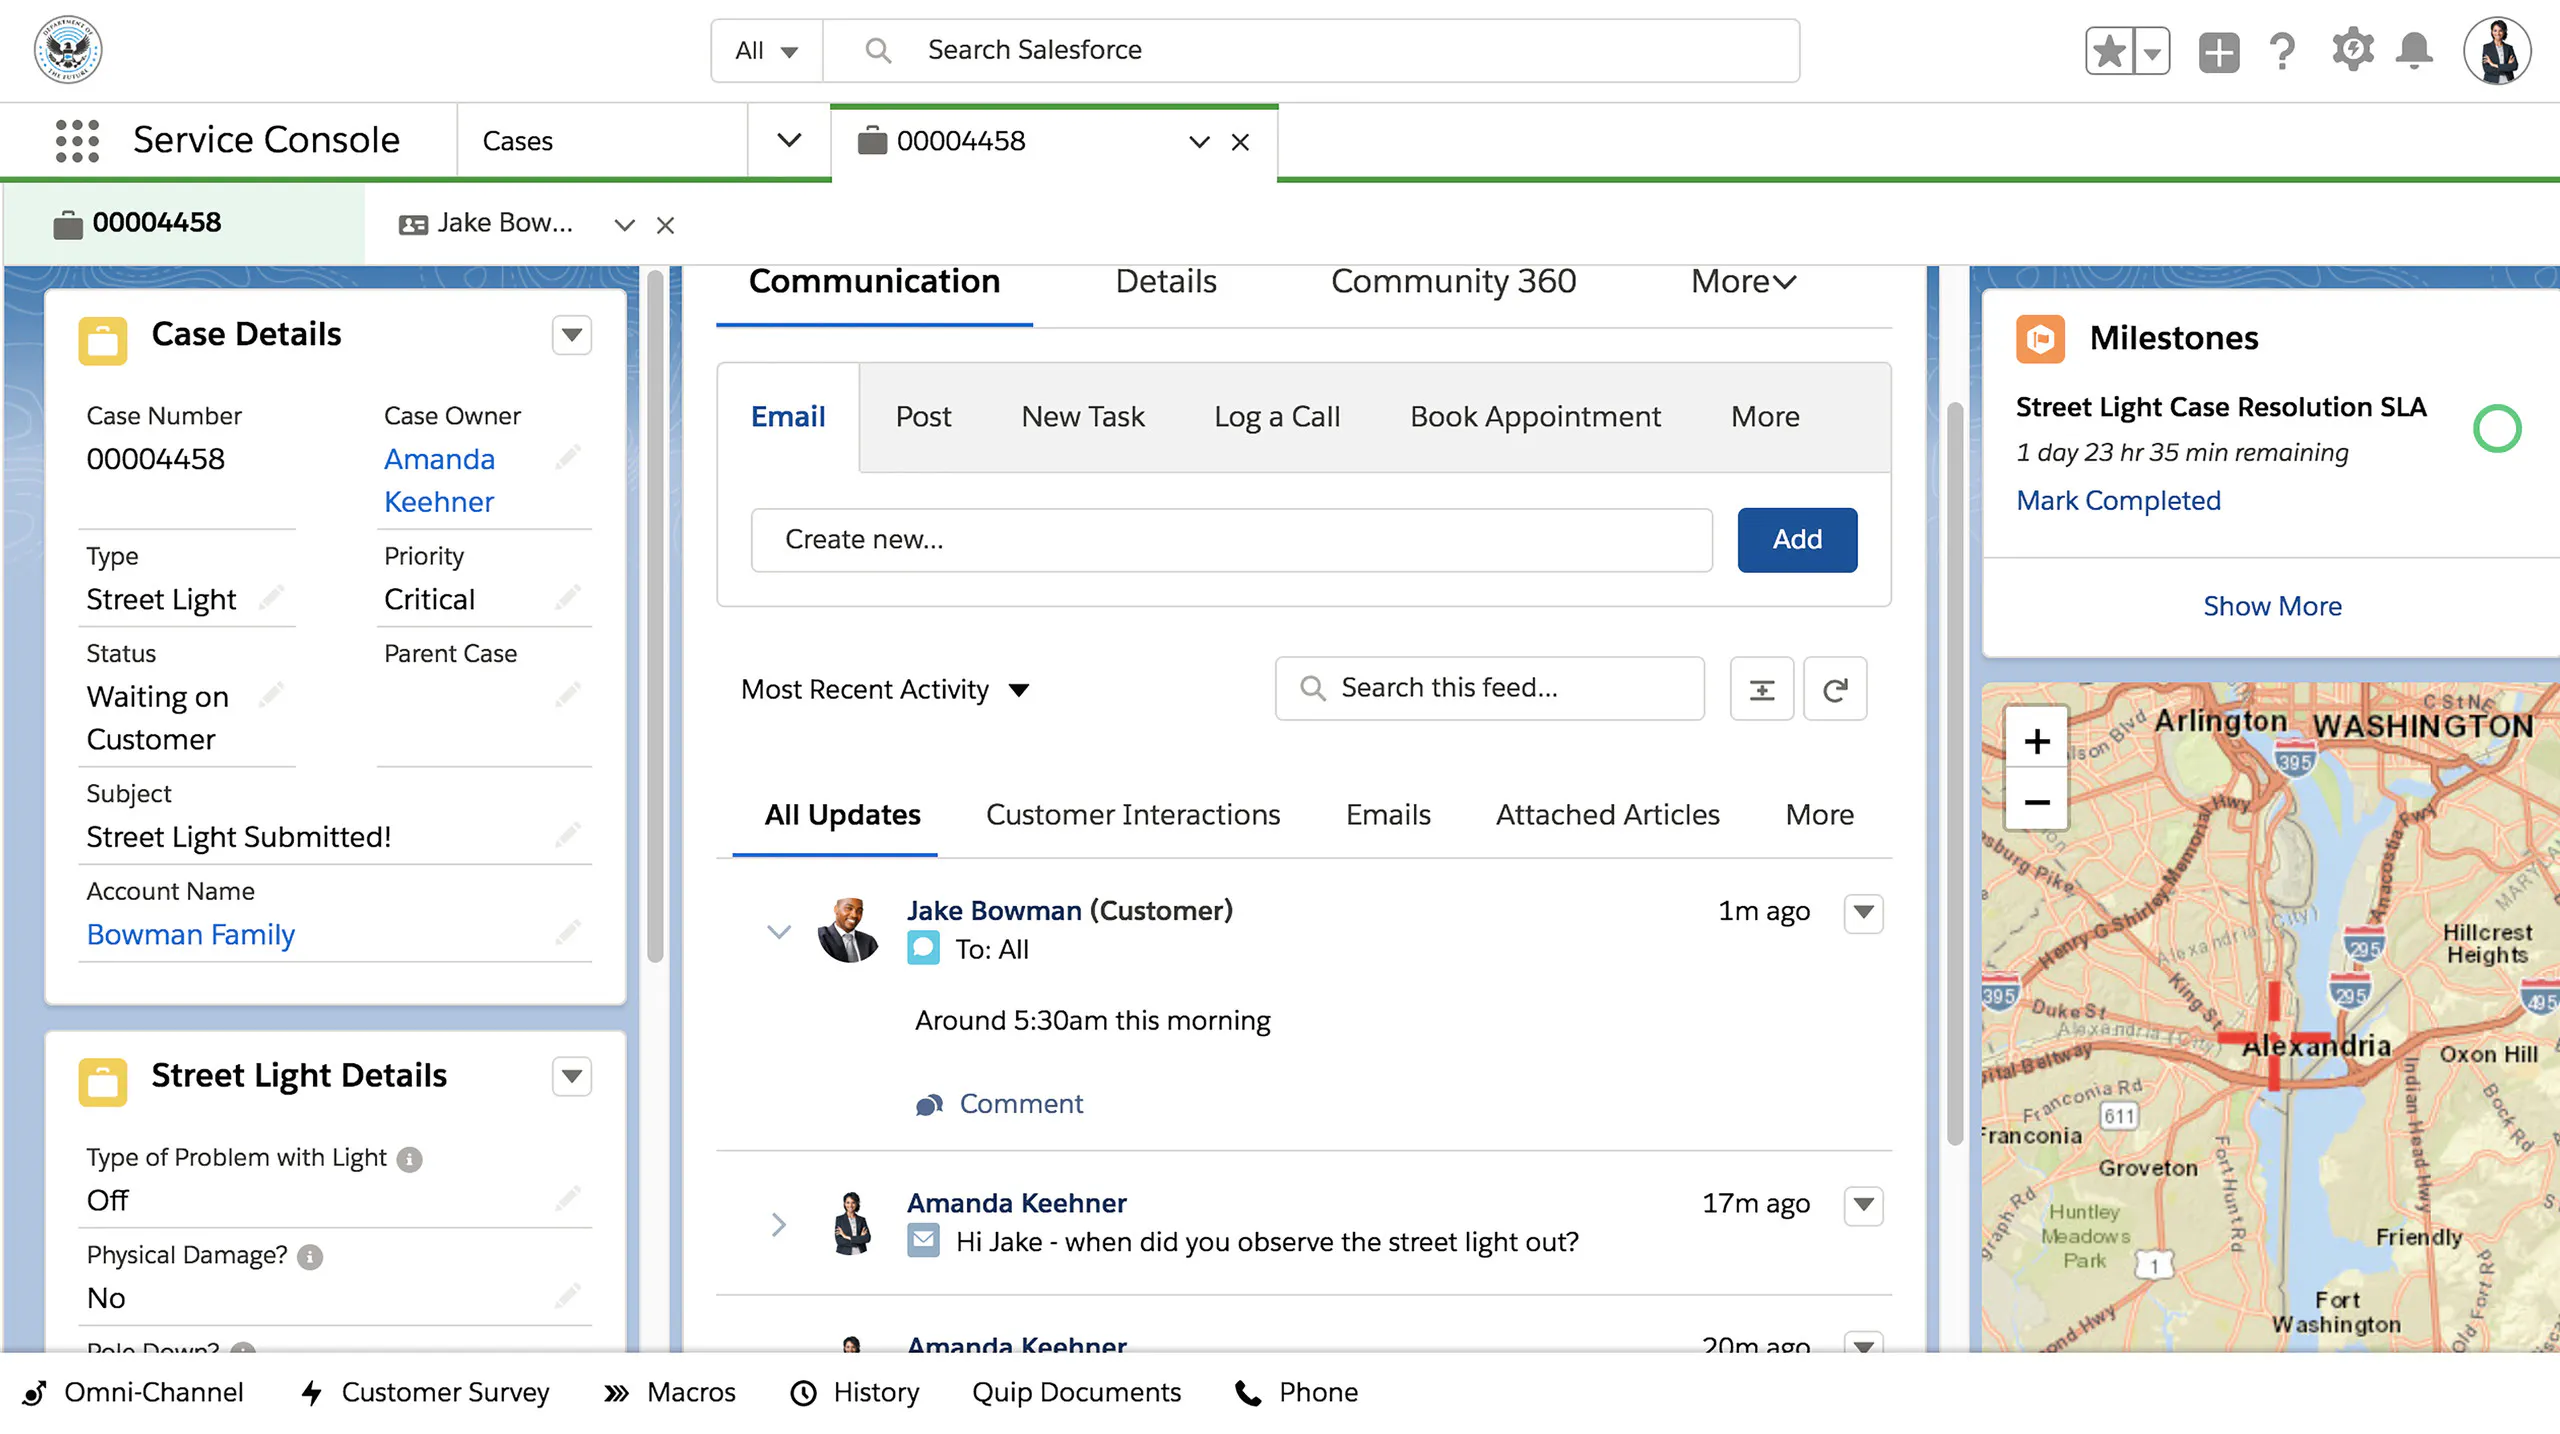Zoom in on the map
This screenshot has width=2560, height=1434.
2036,741
